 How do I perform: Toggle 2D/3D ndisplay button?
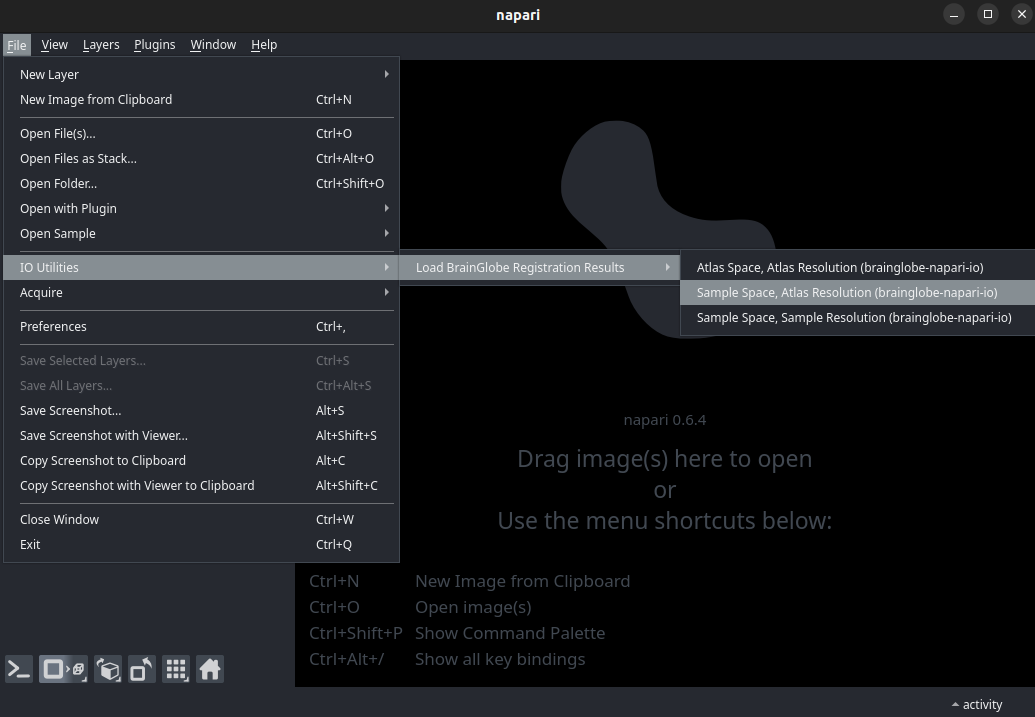click(63, 669)
